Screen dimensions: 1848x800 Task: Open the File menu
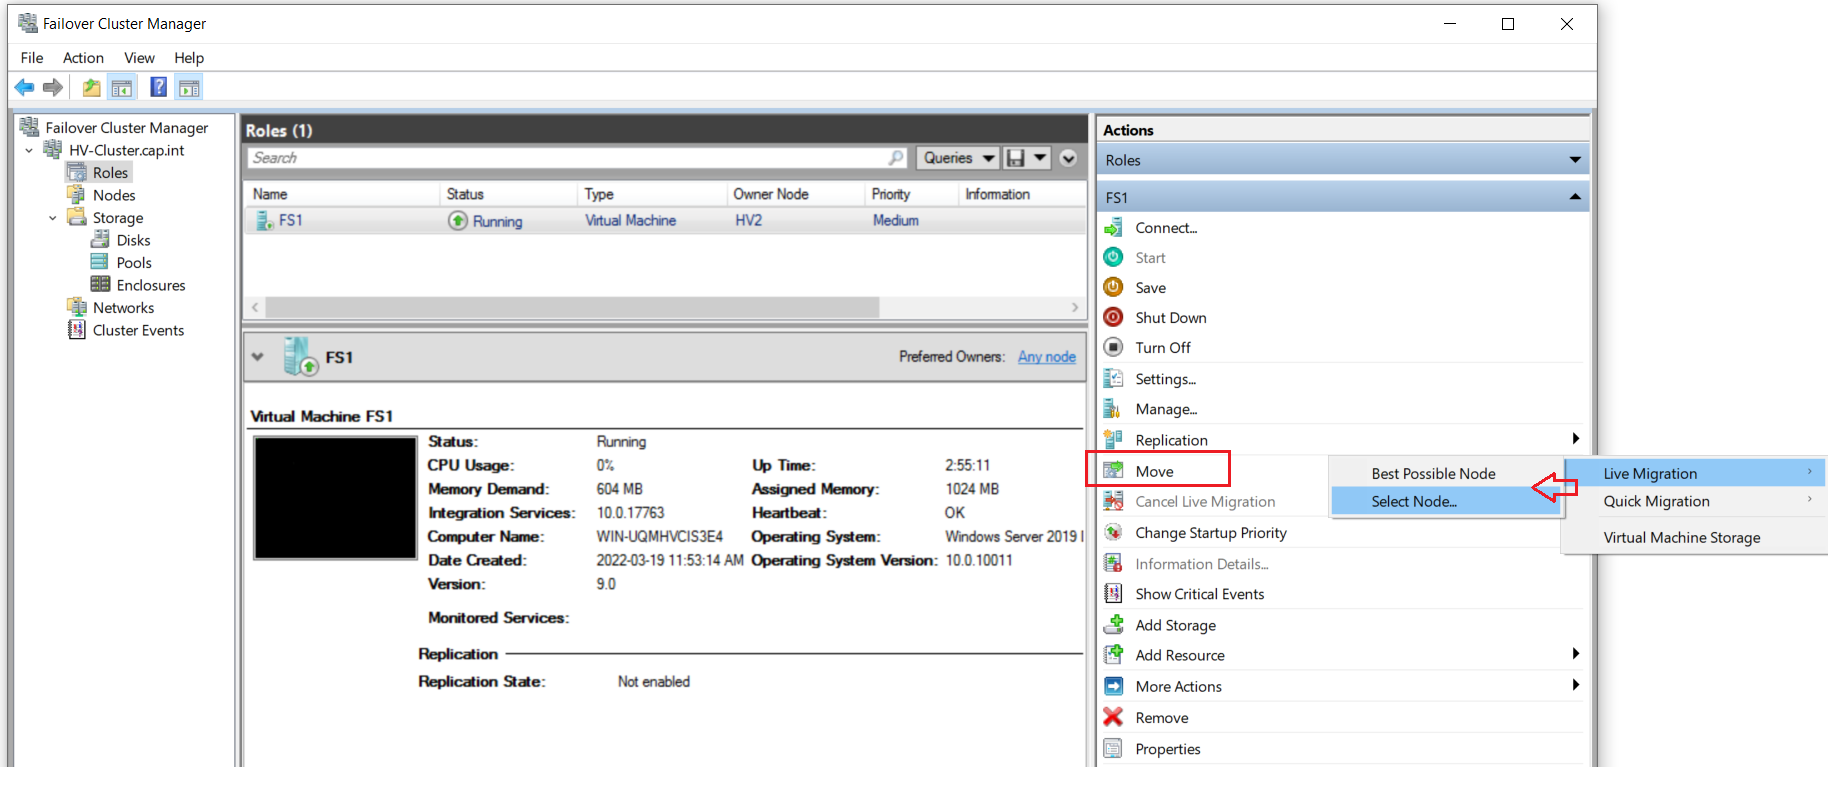point(32,58)
